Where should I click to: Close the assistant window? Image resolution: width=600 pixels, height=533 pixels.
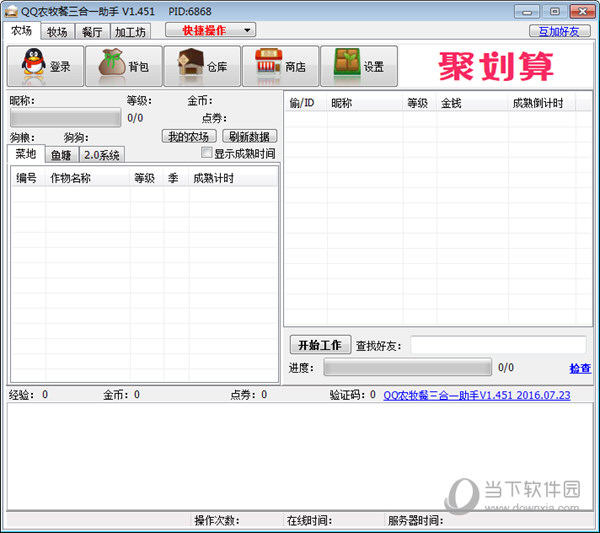[582, 11]
